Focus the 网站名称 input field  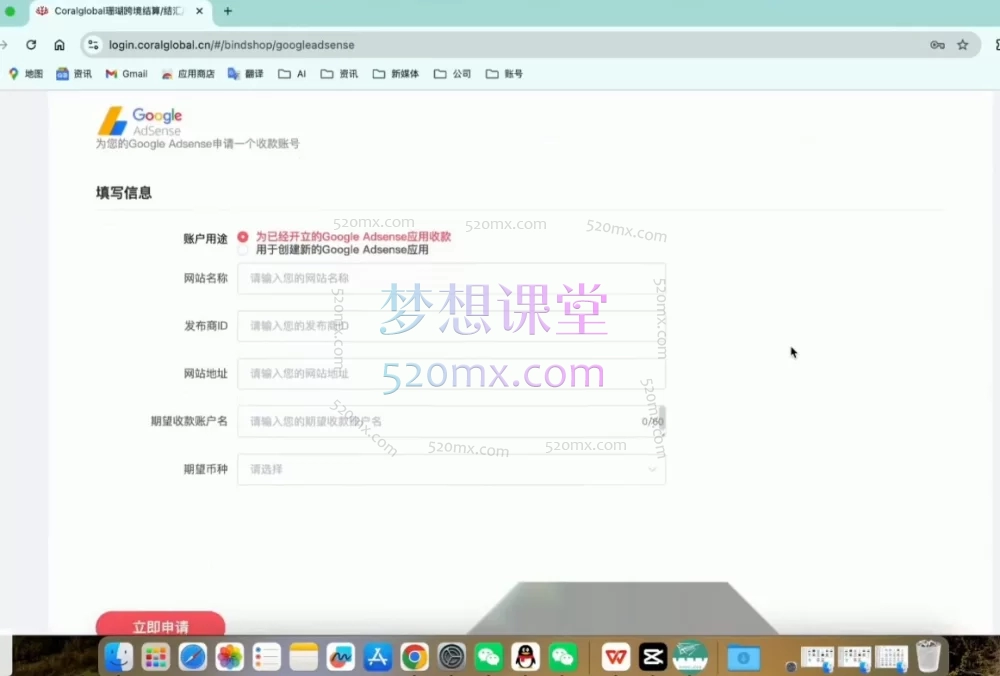click(452, 278)
